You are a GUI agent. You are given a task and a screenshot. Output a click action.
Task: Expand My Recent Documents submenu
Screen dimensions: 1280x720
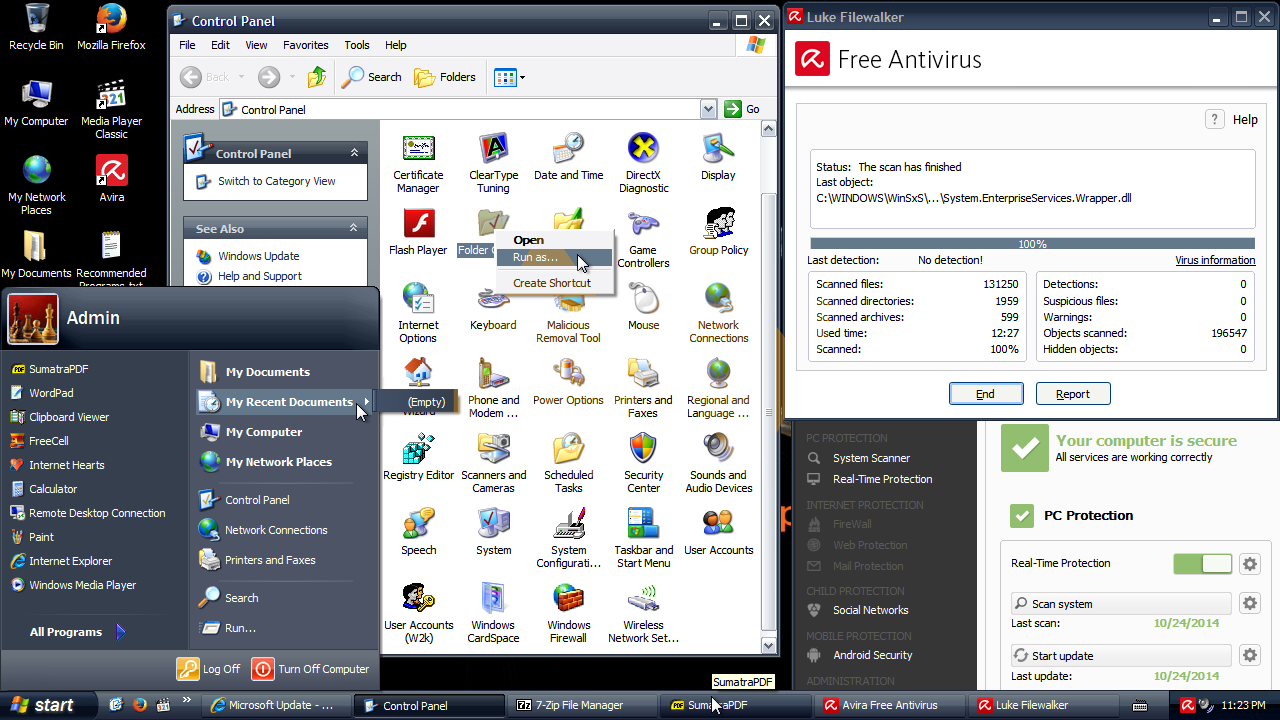coord(285,402)
